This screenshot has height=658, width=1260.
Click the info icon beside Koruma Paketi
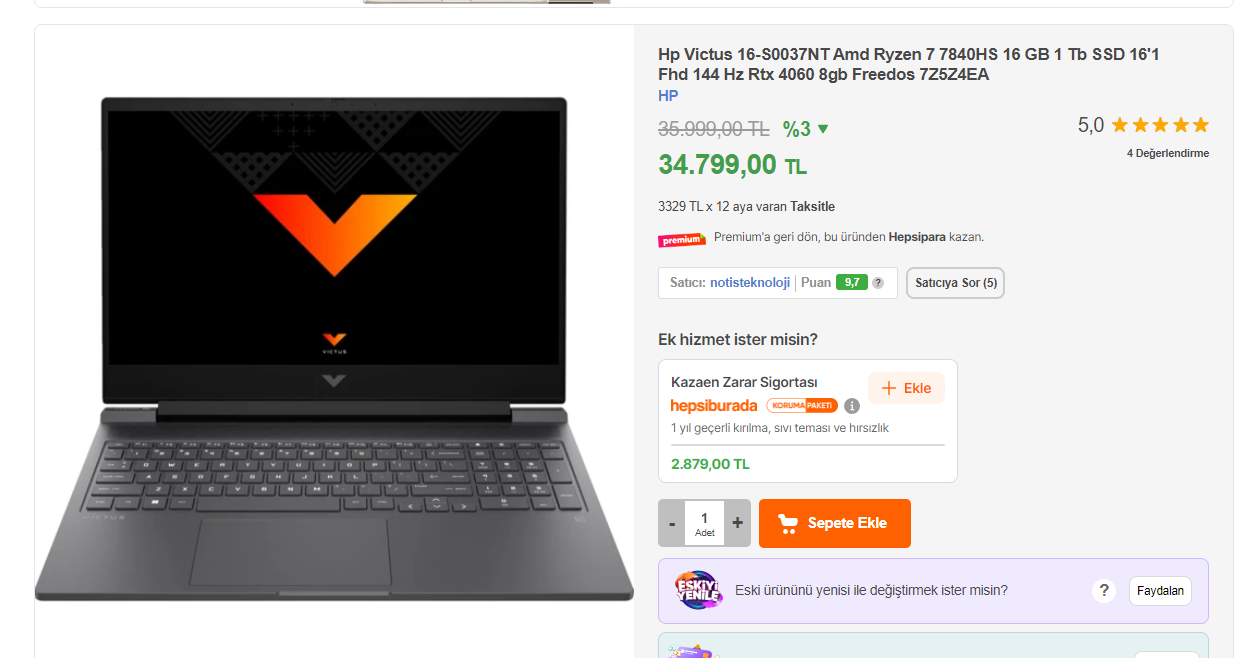[852, 406]
